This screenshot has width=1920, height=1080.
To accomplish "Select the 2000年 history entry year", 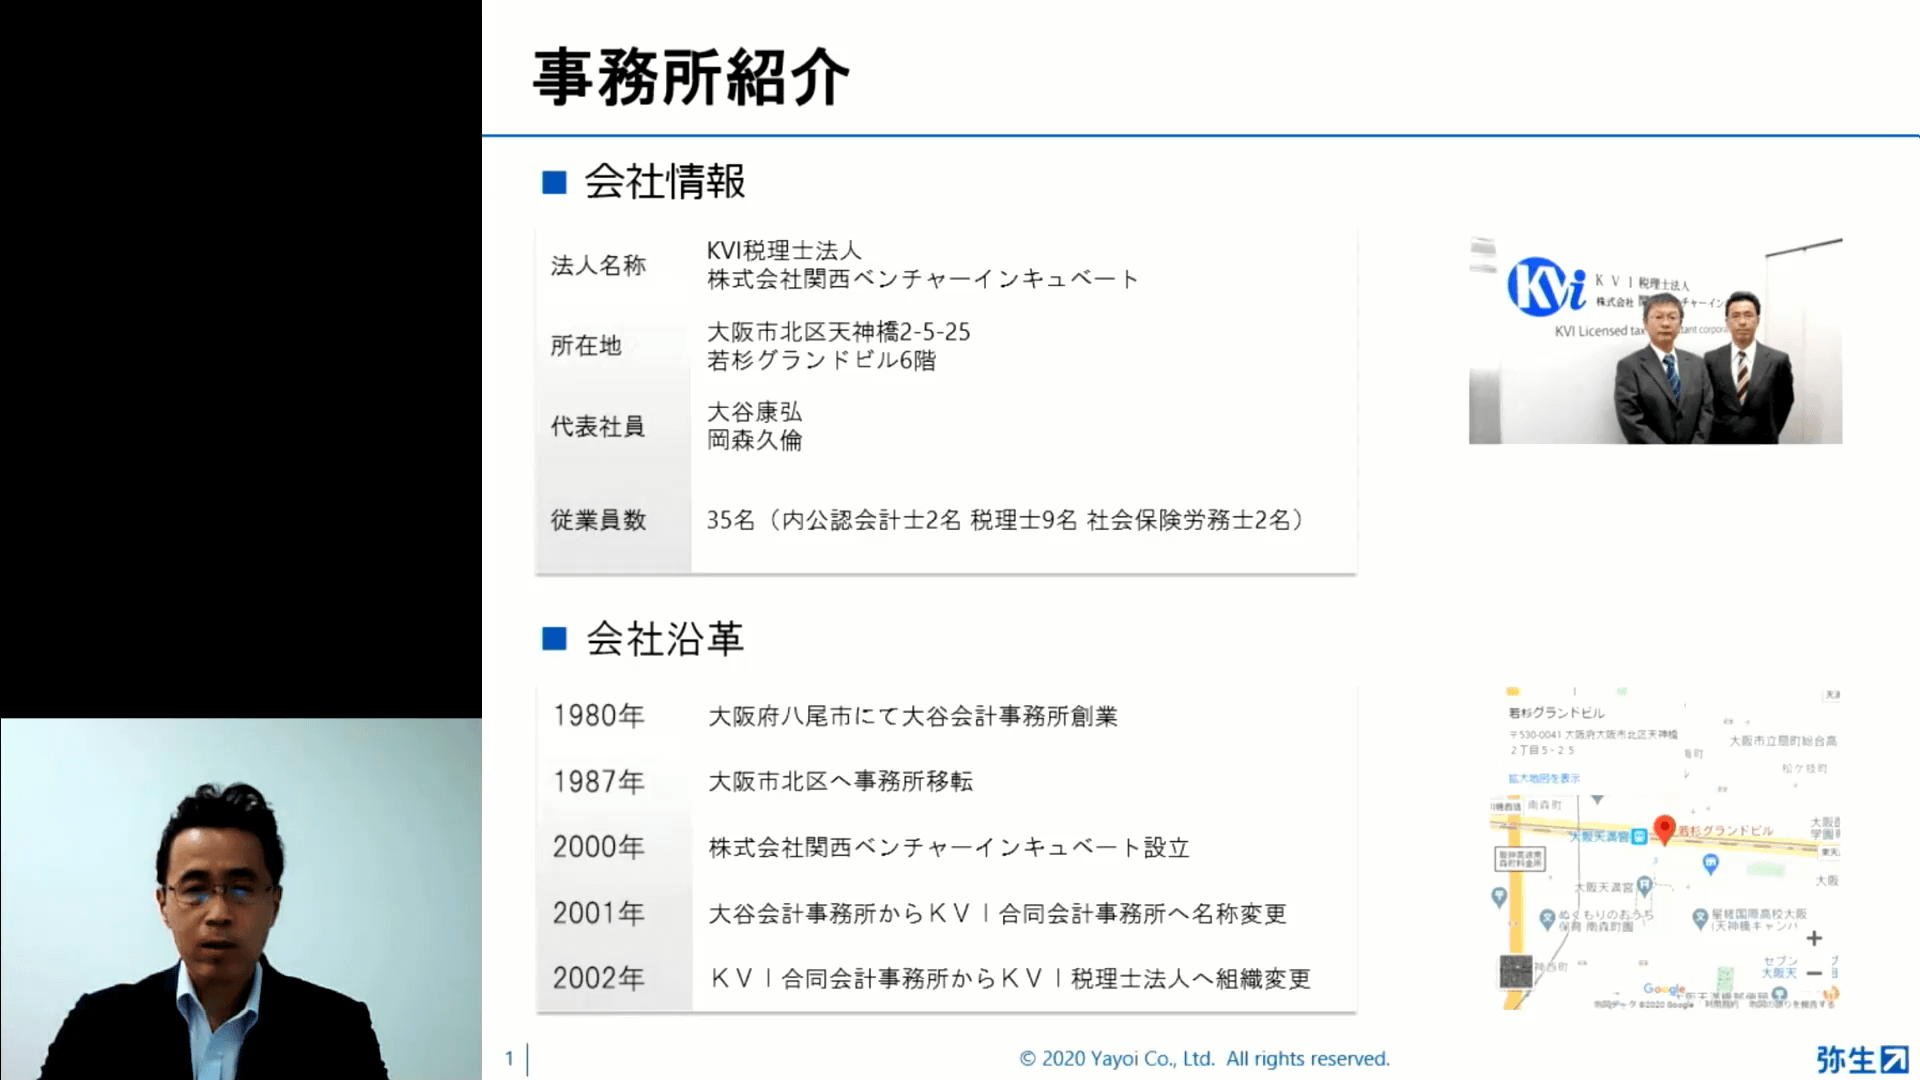I will (599, 847).
